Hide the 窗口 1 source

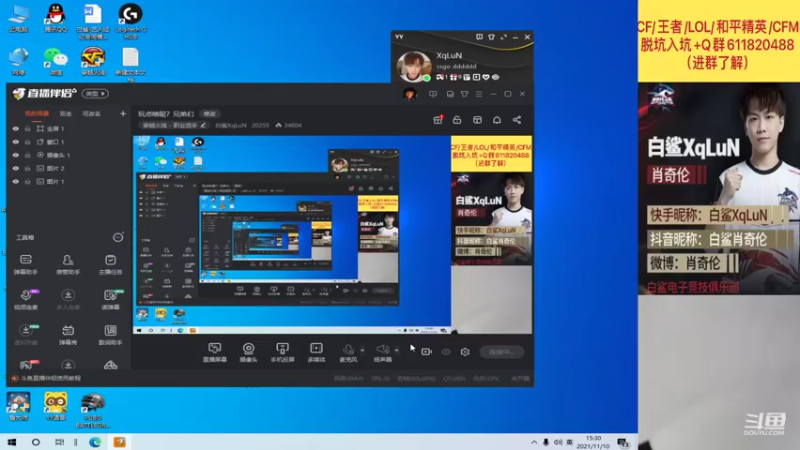(x=16, y=142)
